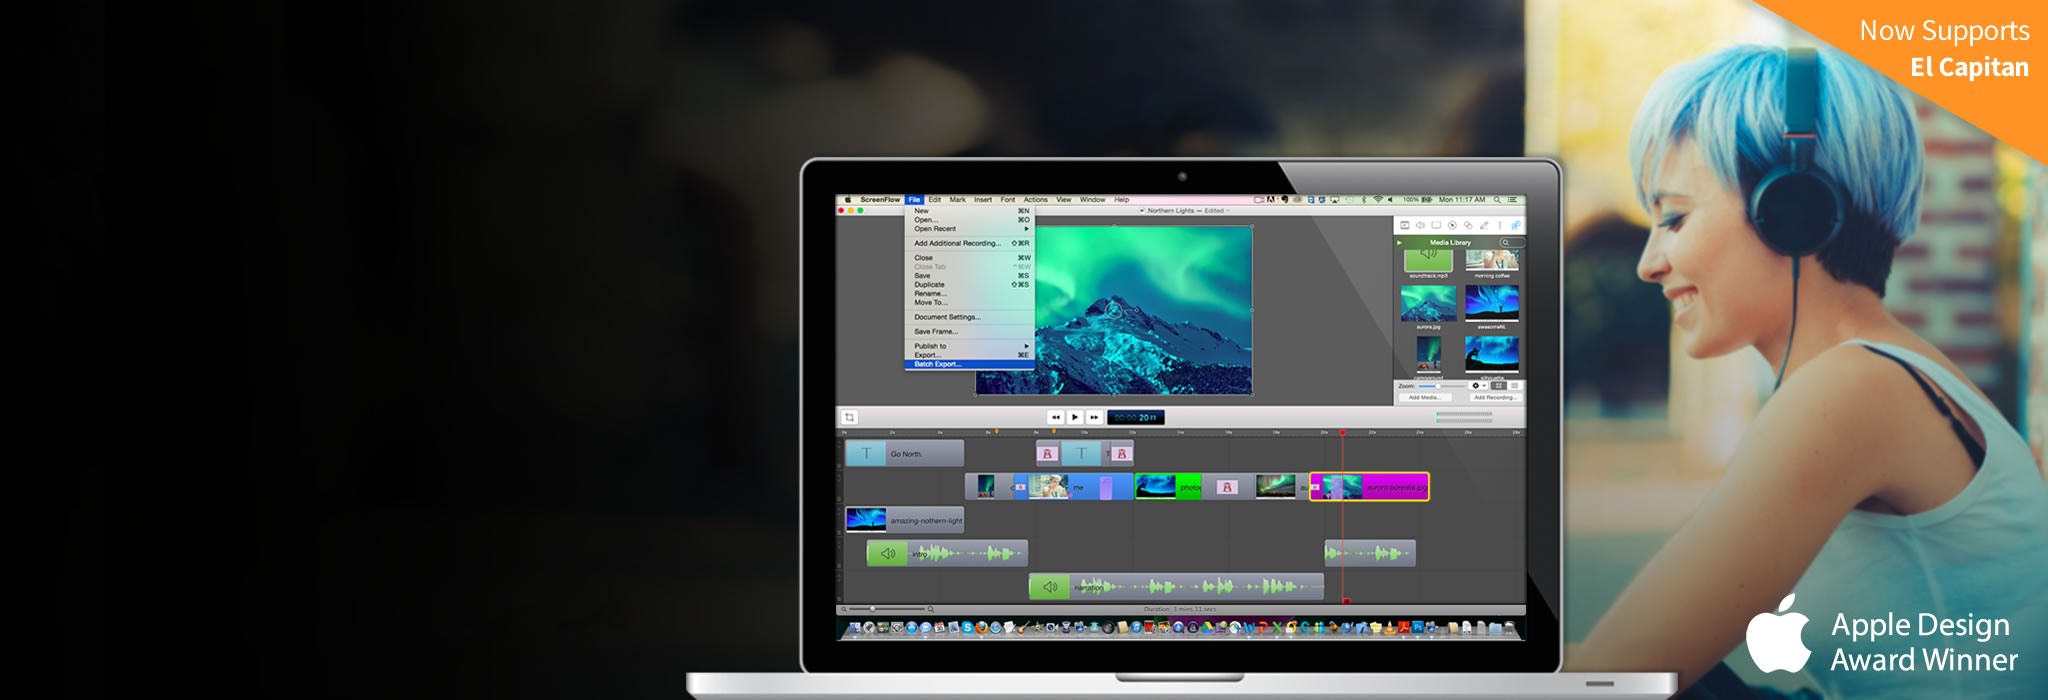Select the Screen Recording properties icon

point(1436,225)
